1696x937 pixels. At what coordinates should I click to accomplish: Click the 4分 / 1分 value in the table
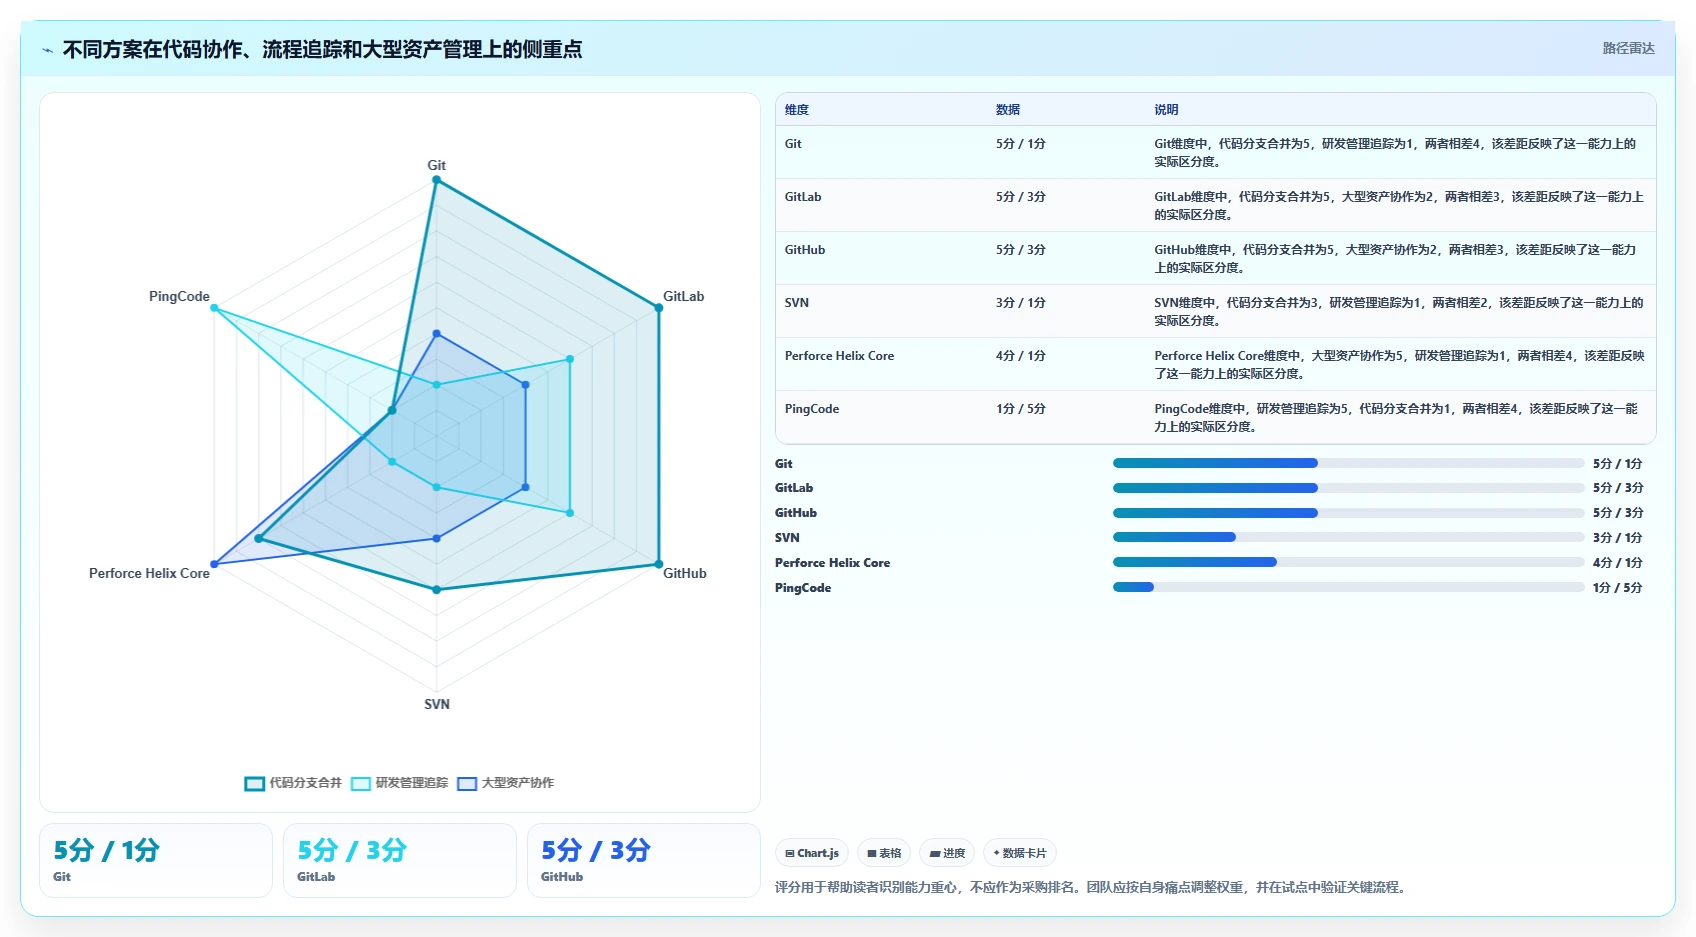(1020, 356)
